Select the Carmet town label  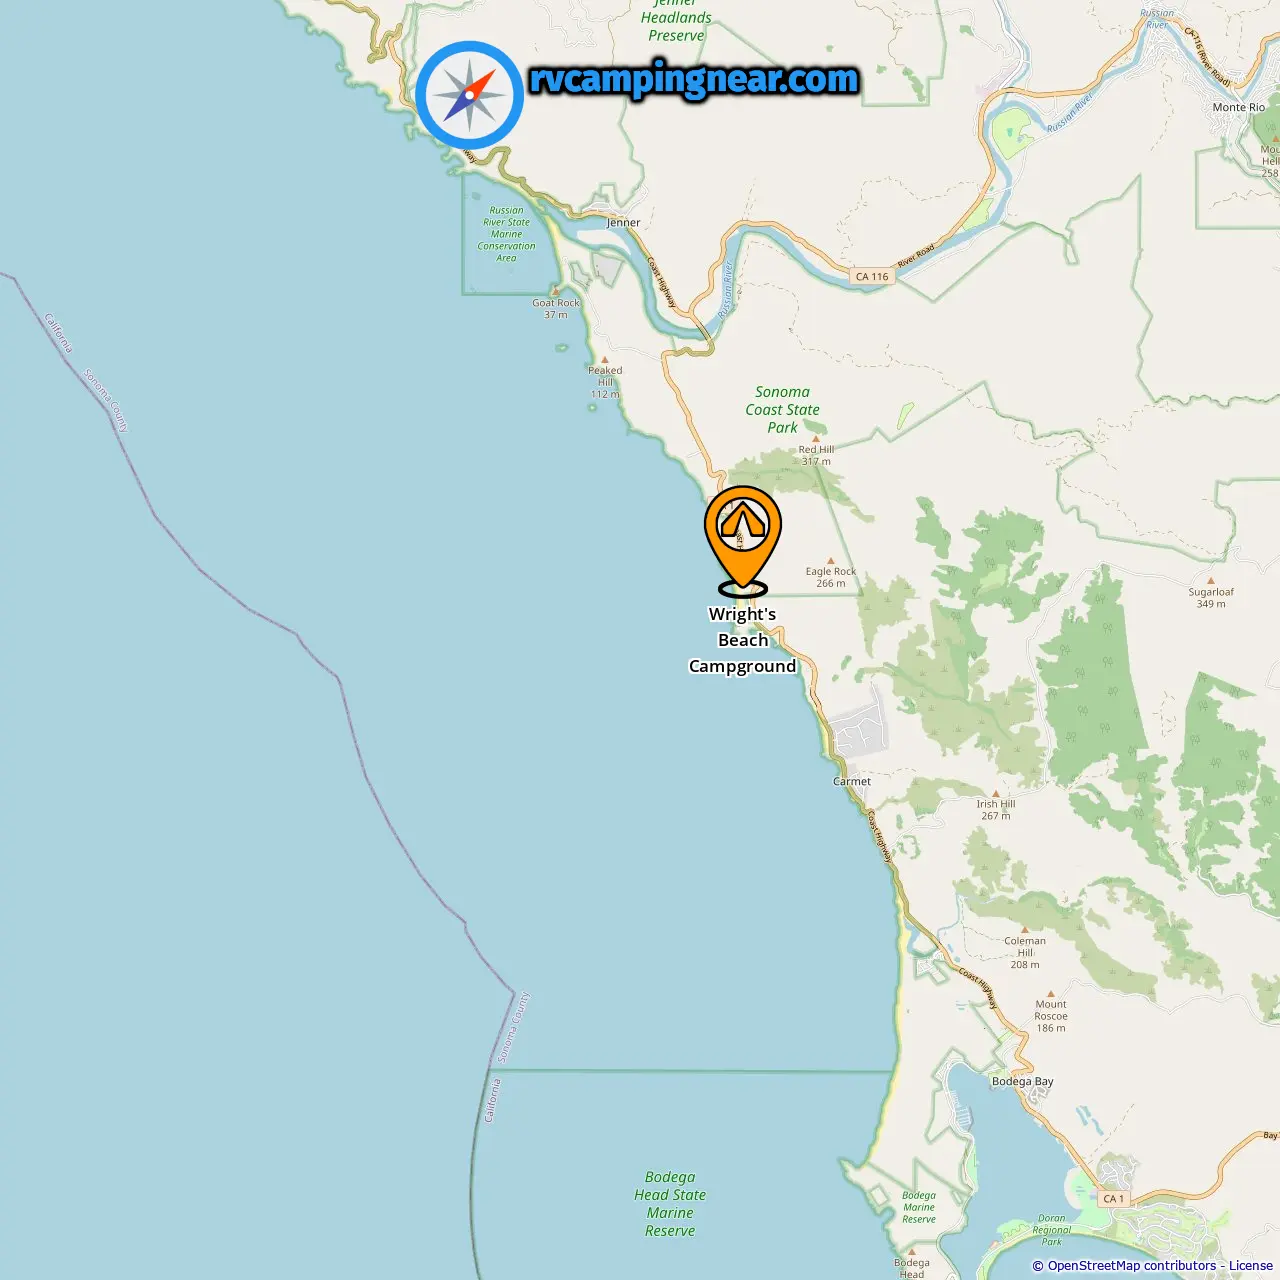coord(852,782)
